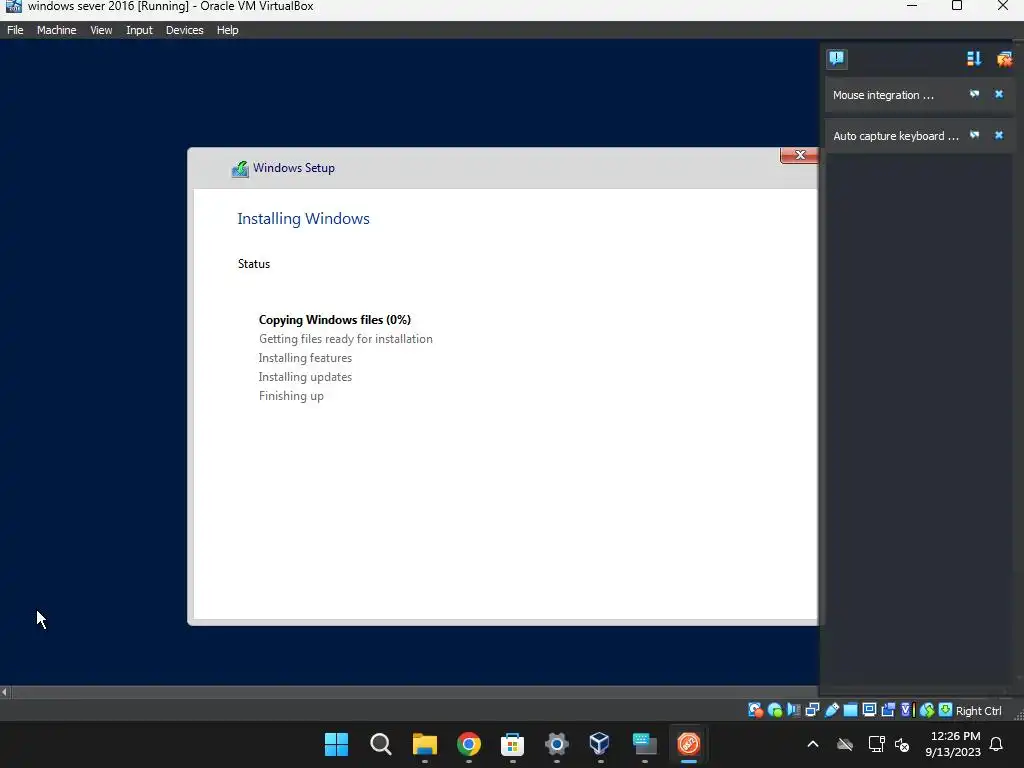Click the optical disk indicator in status bar
The height and width of the screenshot is (768, 1024).
tap(775, 711)
